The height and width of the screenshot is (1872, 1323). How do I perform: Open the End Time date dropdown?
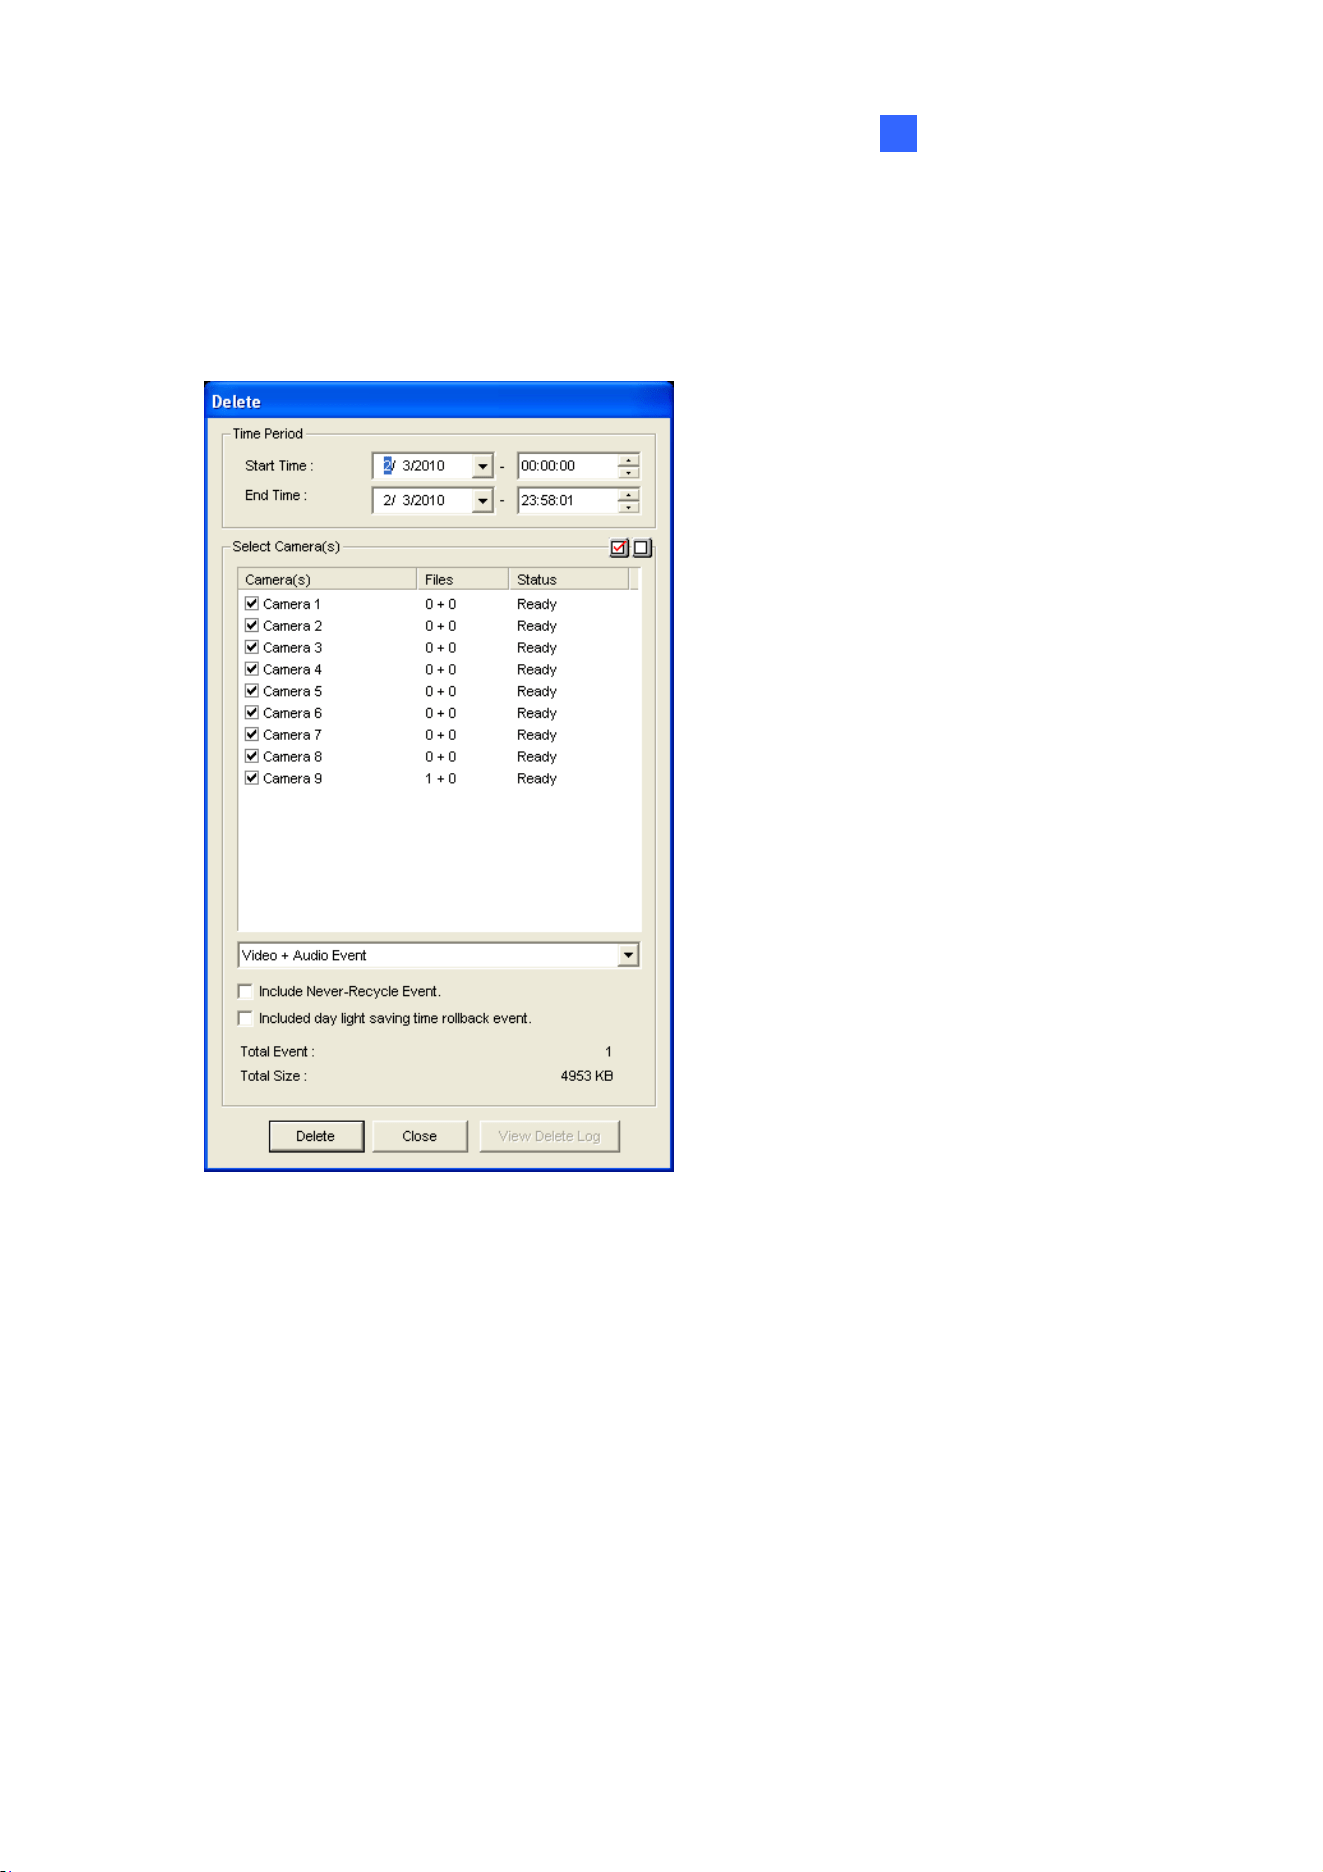coord(483,501)
